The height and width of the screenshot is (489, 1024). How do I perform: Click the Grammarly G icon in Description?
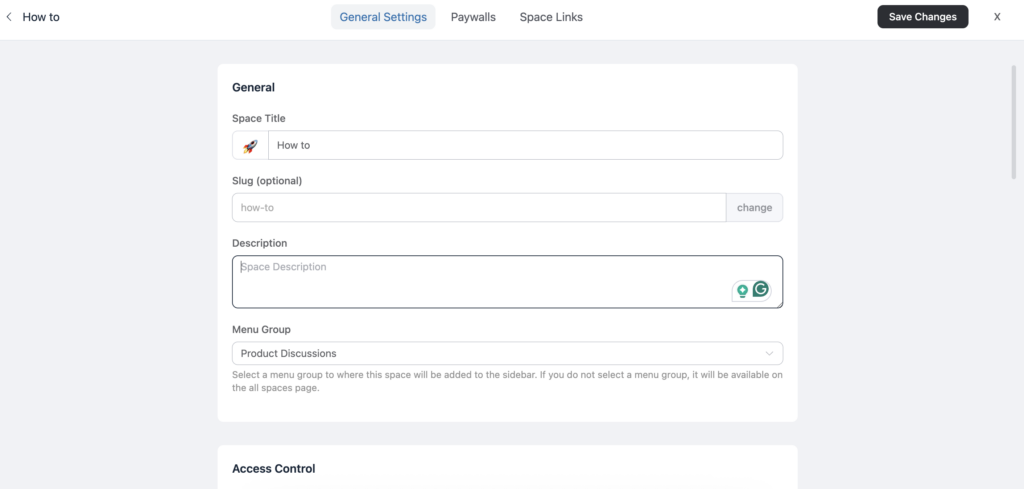761,290
